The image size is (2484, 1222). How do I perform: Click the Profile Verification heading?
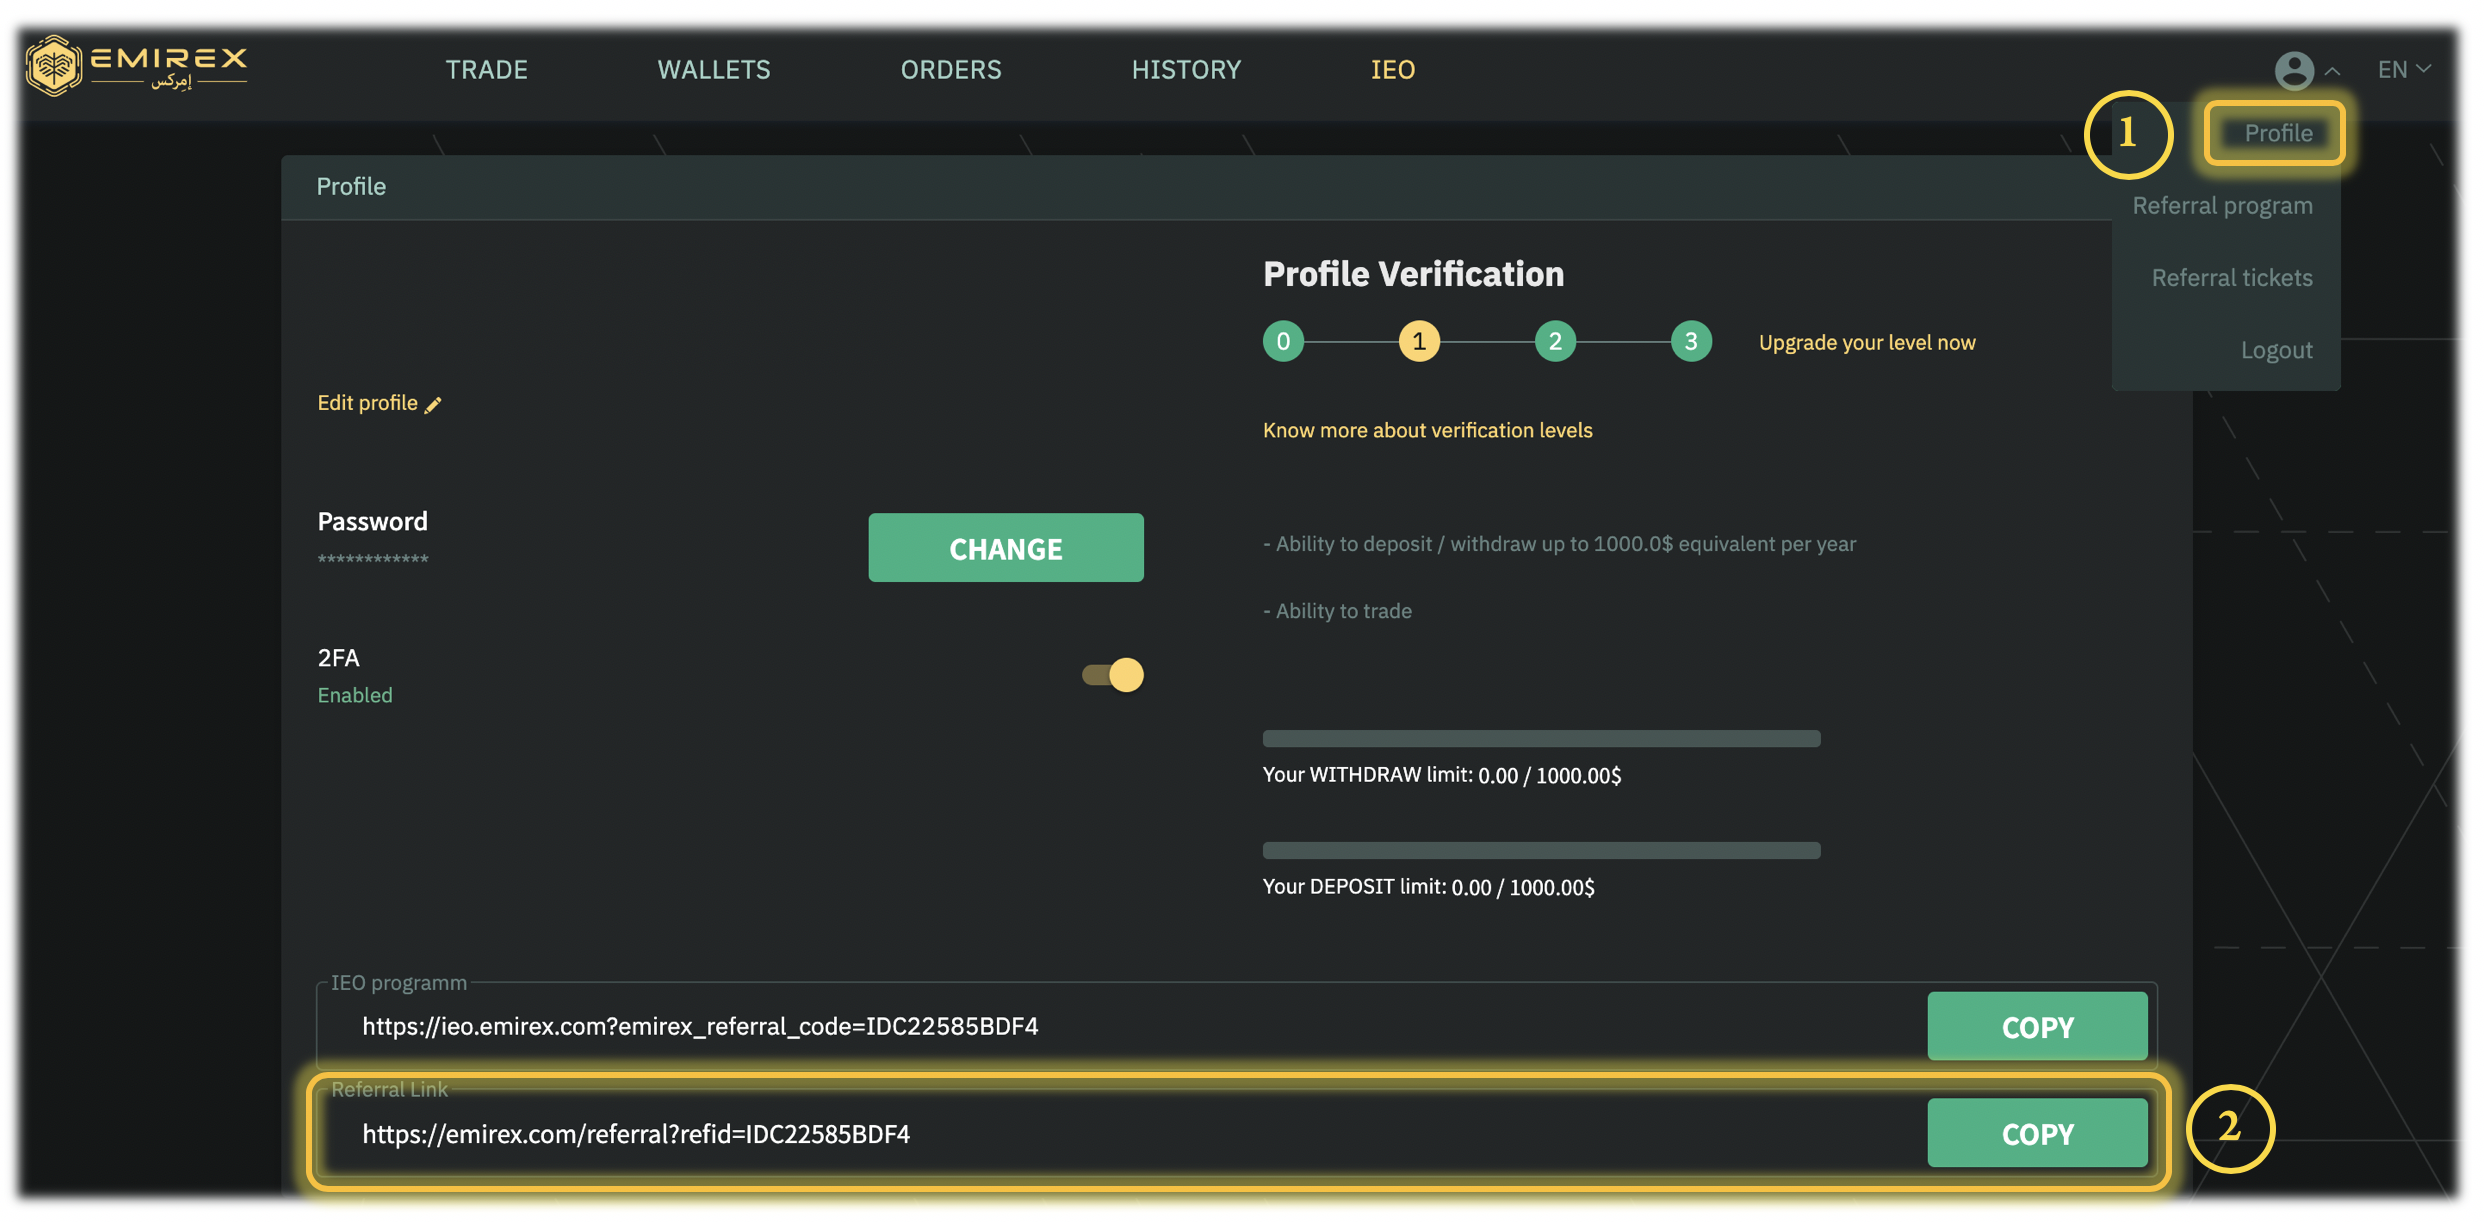[x=1413, y=274]
